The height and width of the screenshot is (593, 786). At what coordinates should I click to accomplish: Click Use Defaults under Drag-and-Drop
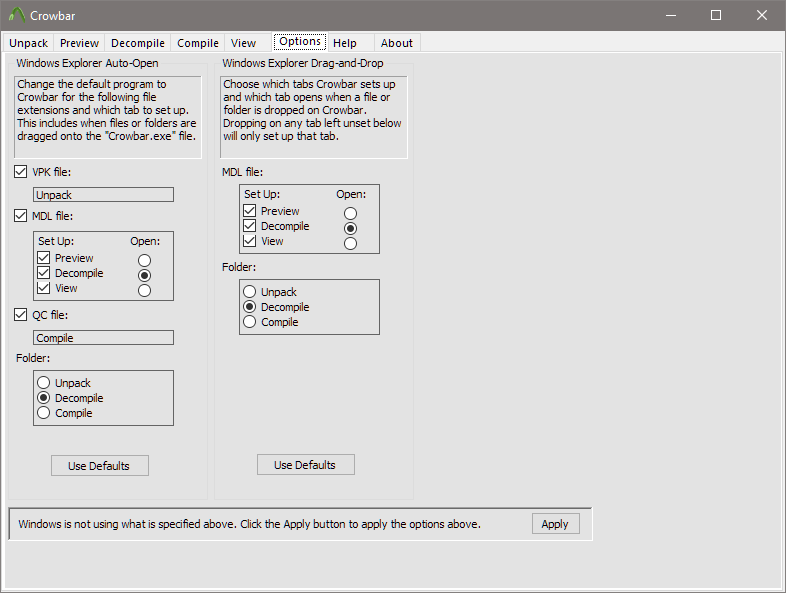306,465
